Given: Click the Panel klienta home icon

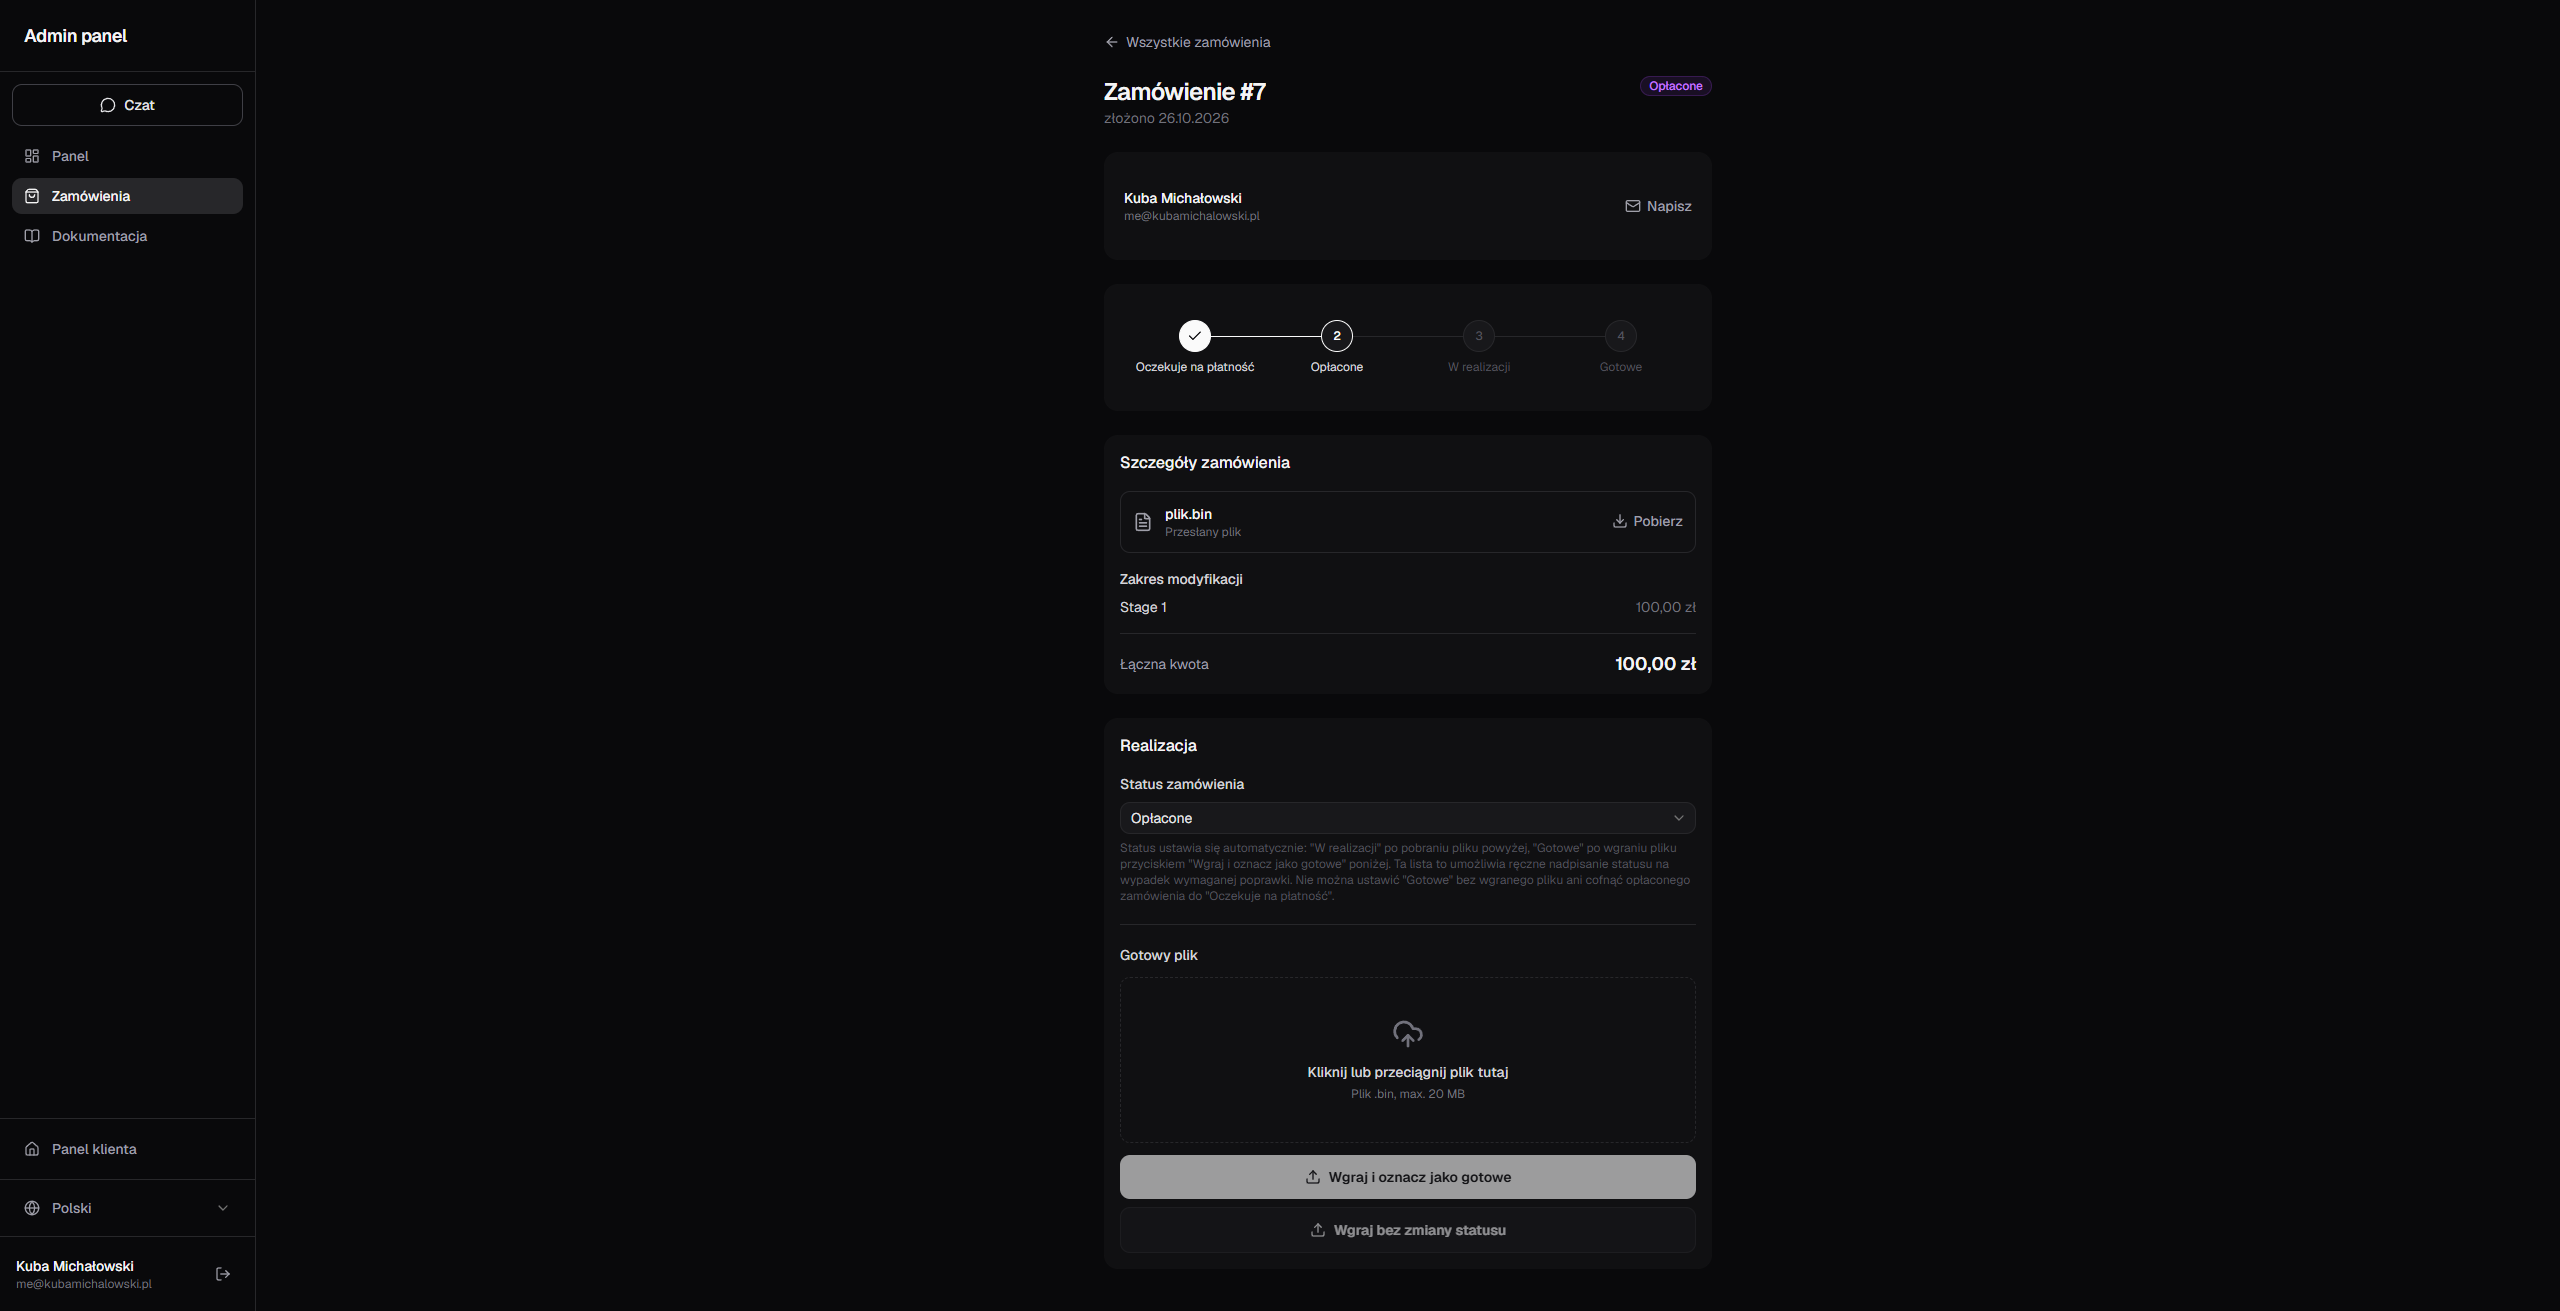Looking at the screenshot, I should (32, 1149).
